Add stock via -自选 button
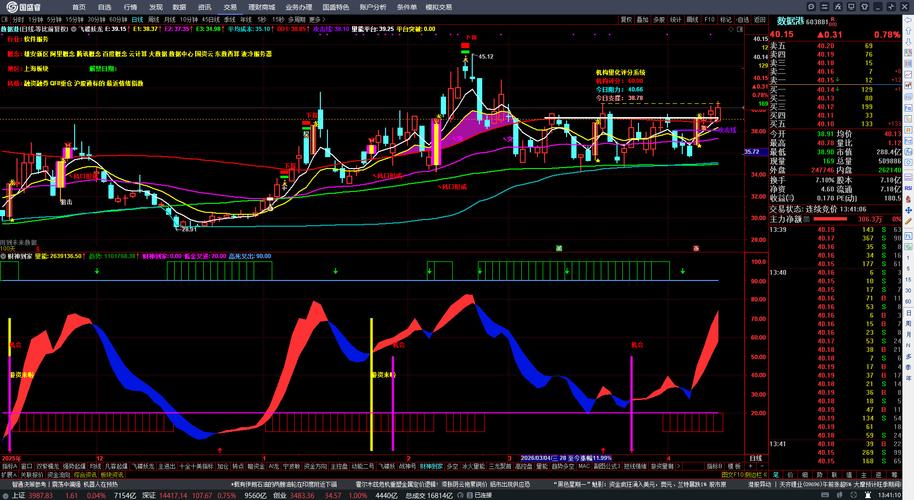The height and width of the screenshot is (500, 914). (742, 19)
